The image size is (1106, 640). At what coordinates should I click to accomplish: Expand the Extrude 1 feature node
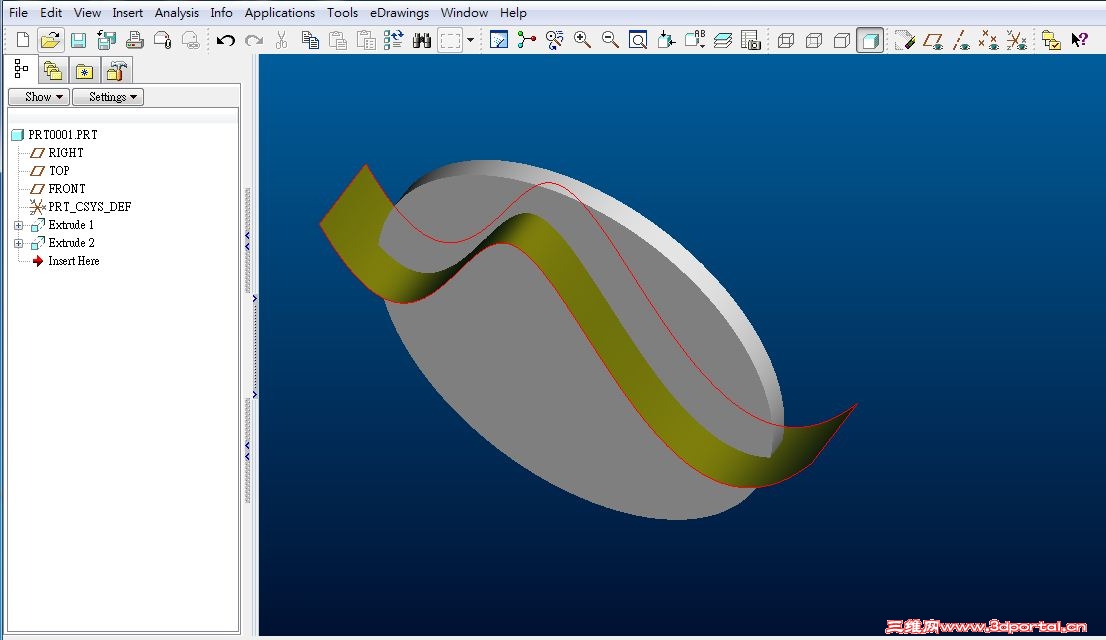pyautogui.click(x=18, y=225)
